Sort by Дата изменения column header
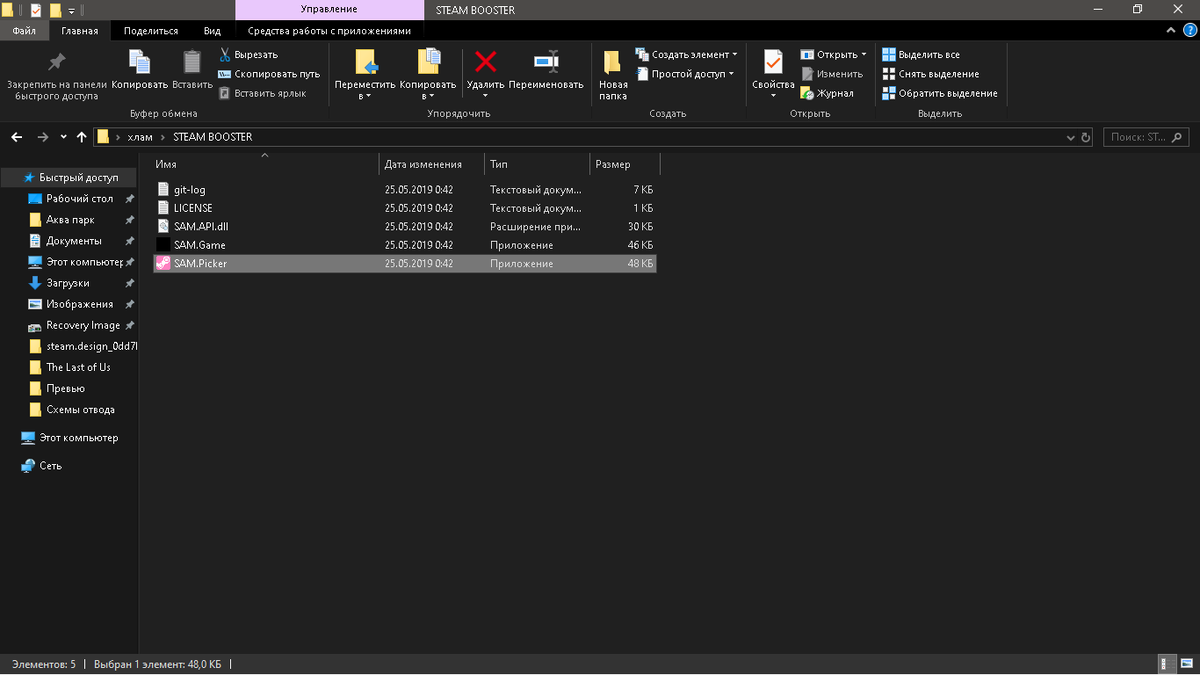The width and height of the screenshot is (1200, 675). point(432,164)
